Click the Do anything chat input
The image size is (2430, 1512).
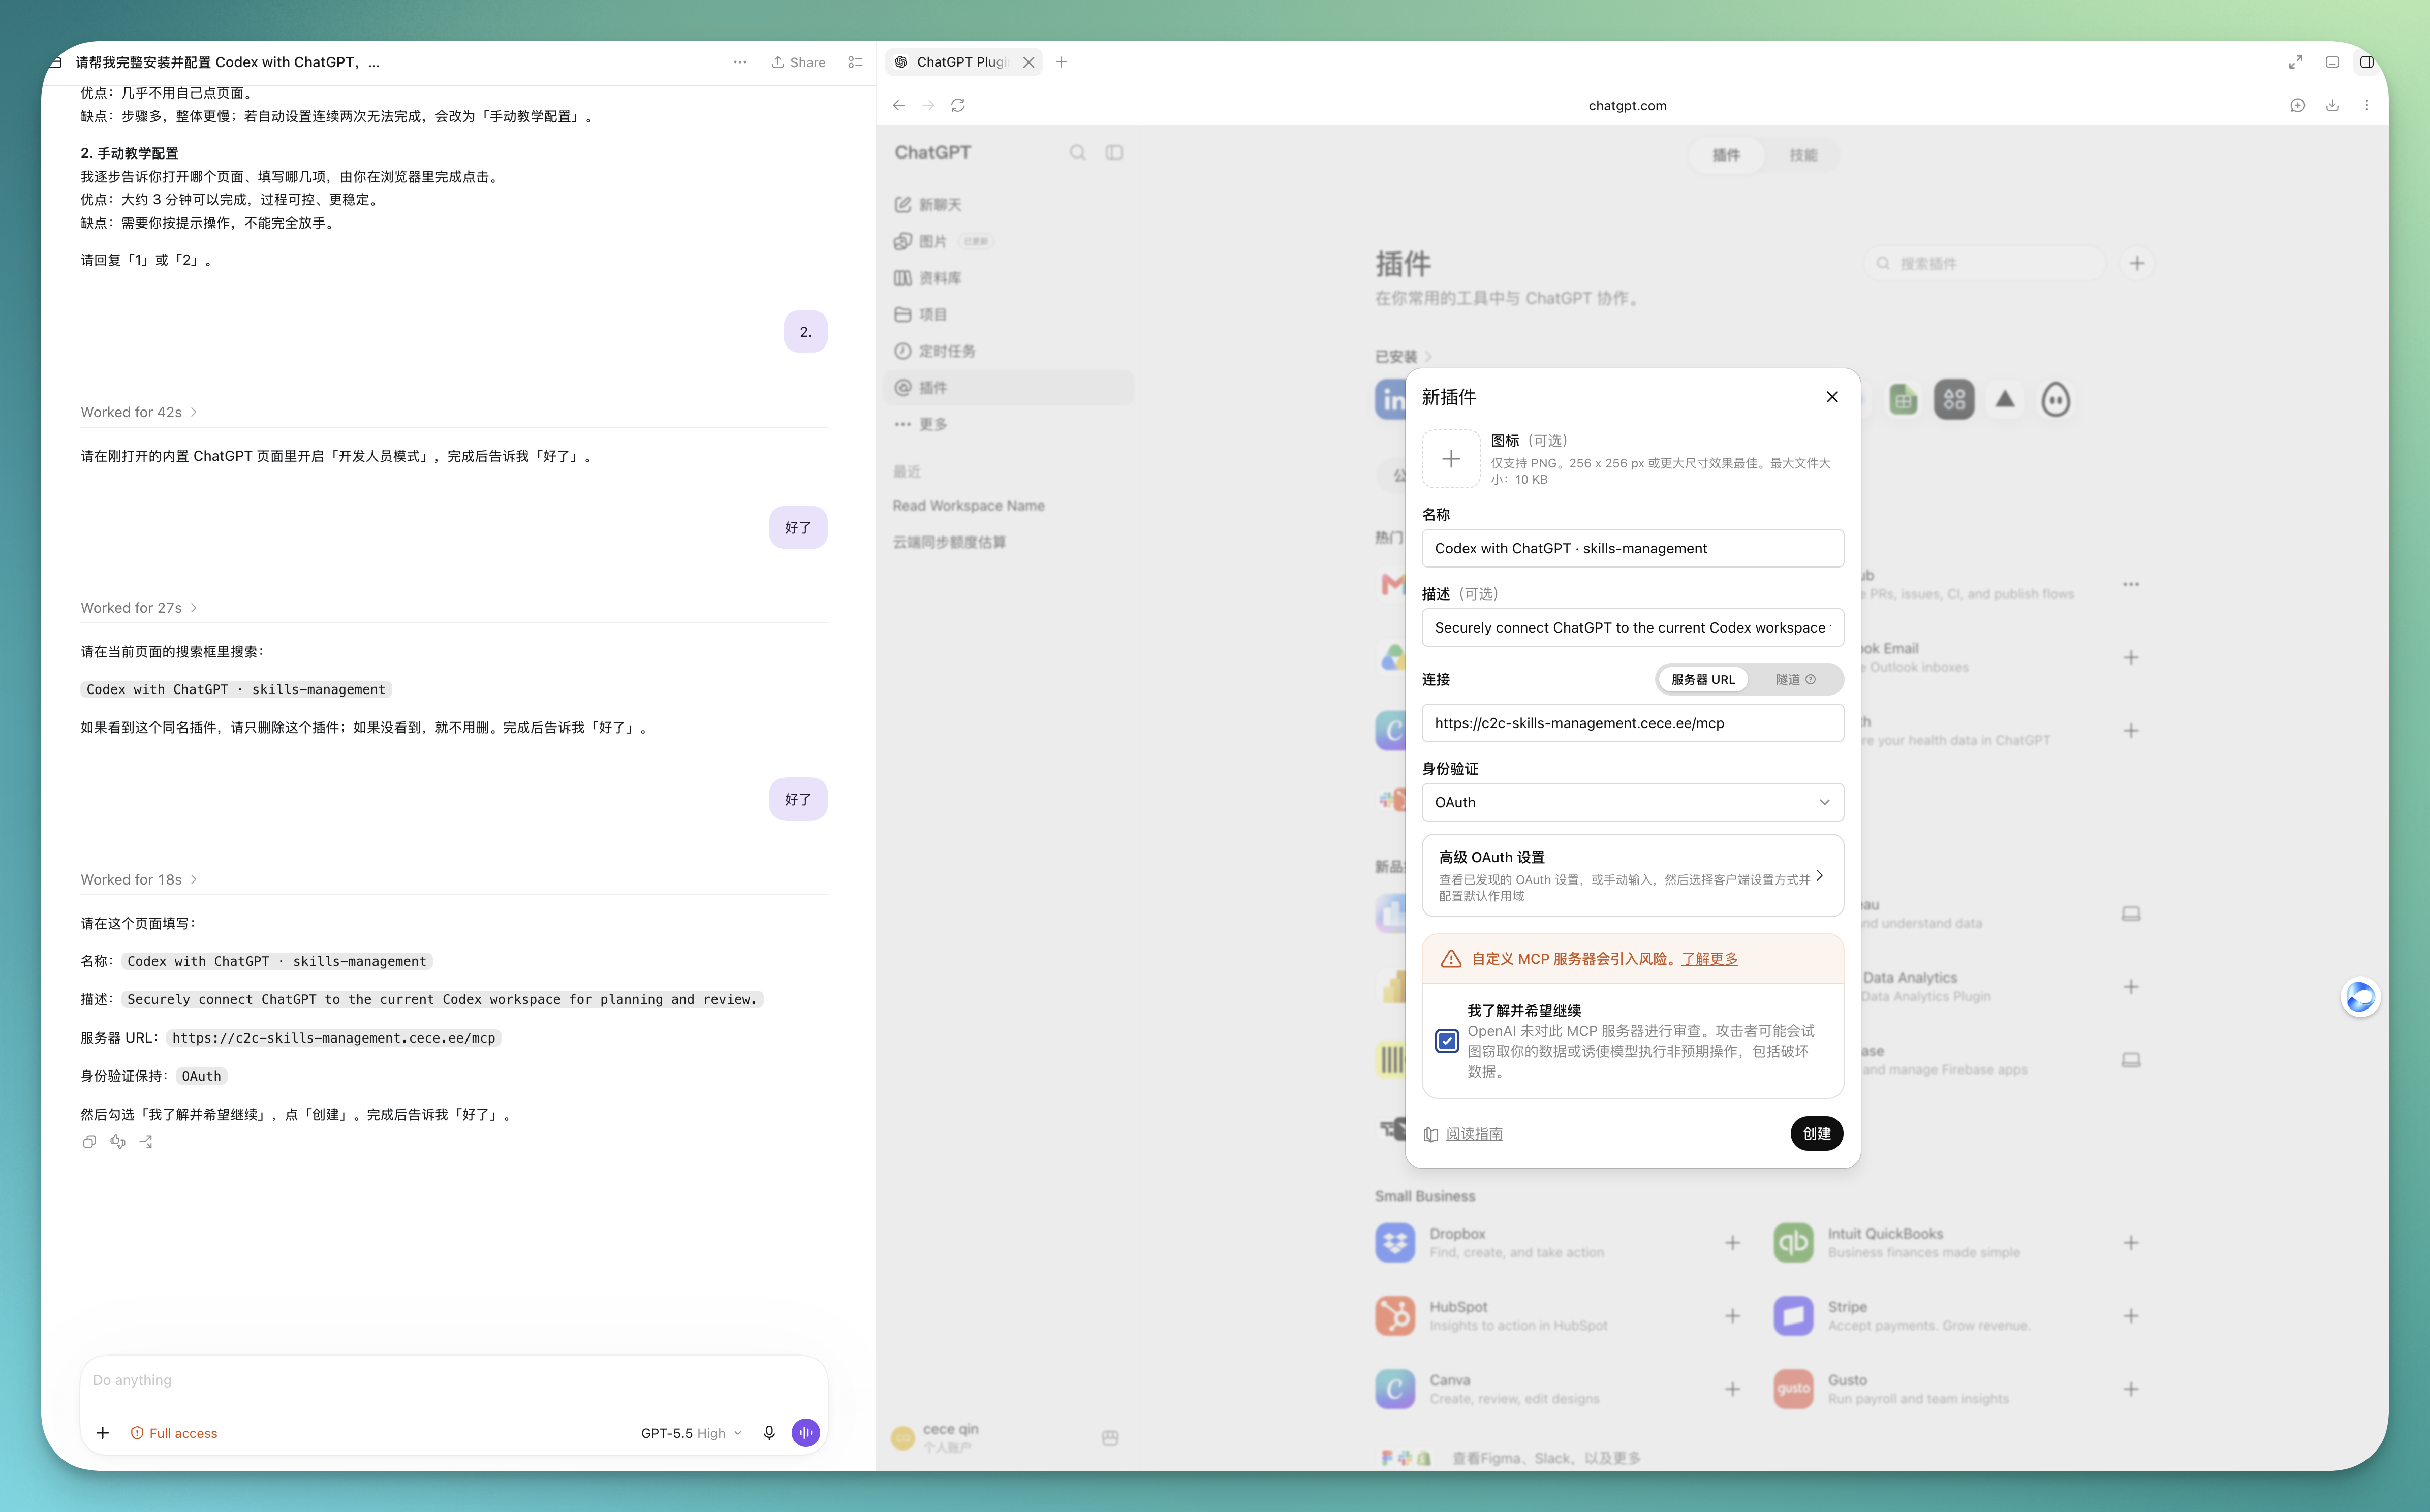454,1380
